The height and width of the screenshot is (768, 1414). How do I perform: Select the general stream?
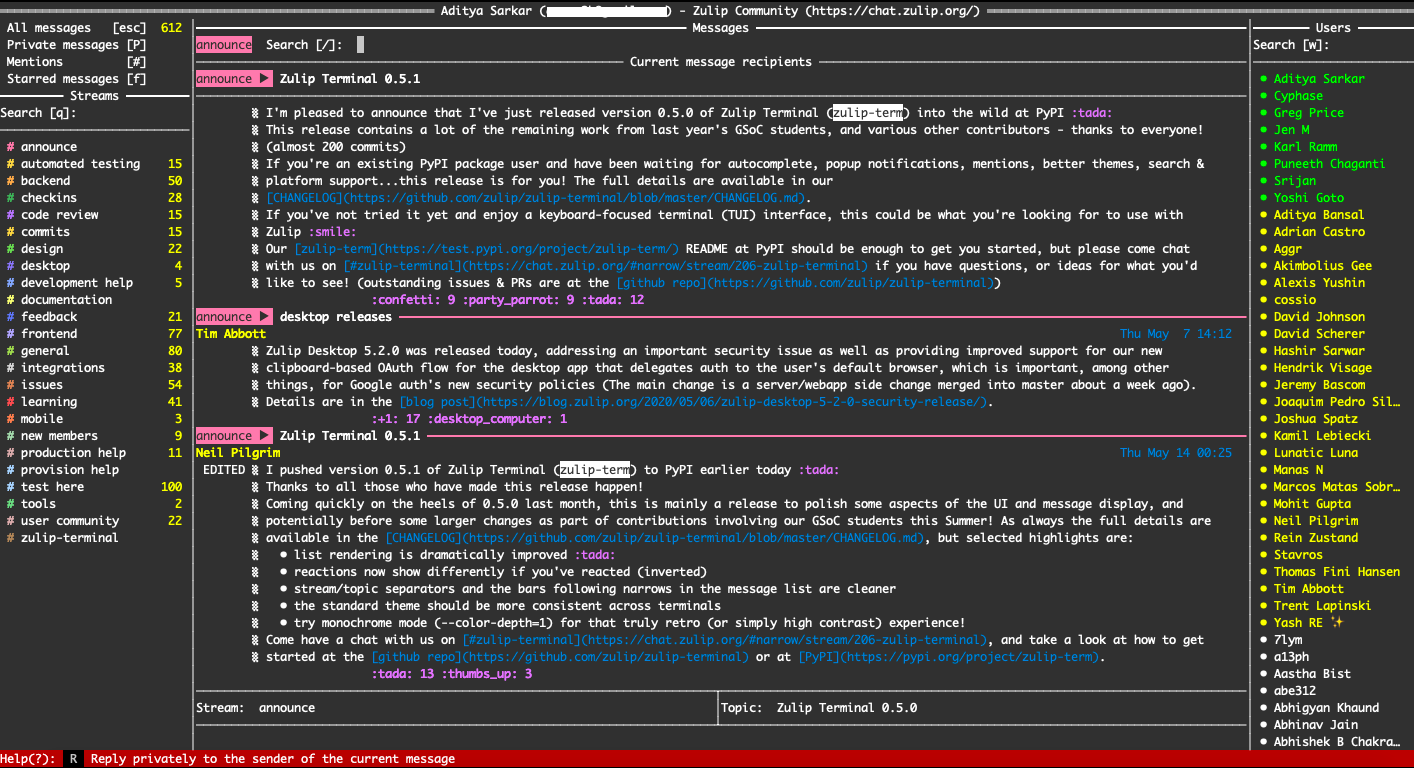click(94, 351)
